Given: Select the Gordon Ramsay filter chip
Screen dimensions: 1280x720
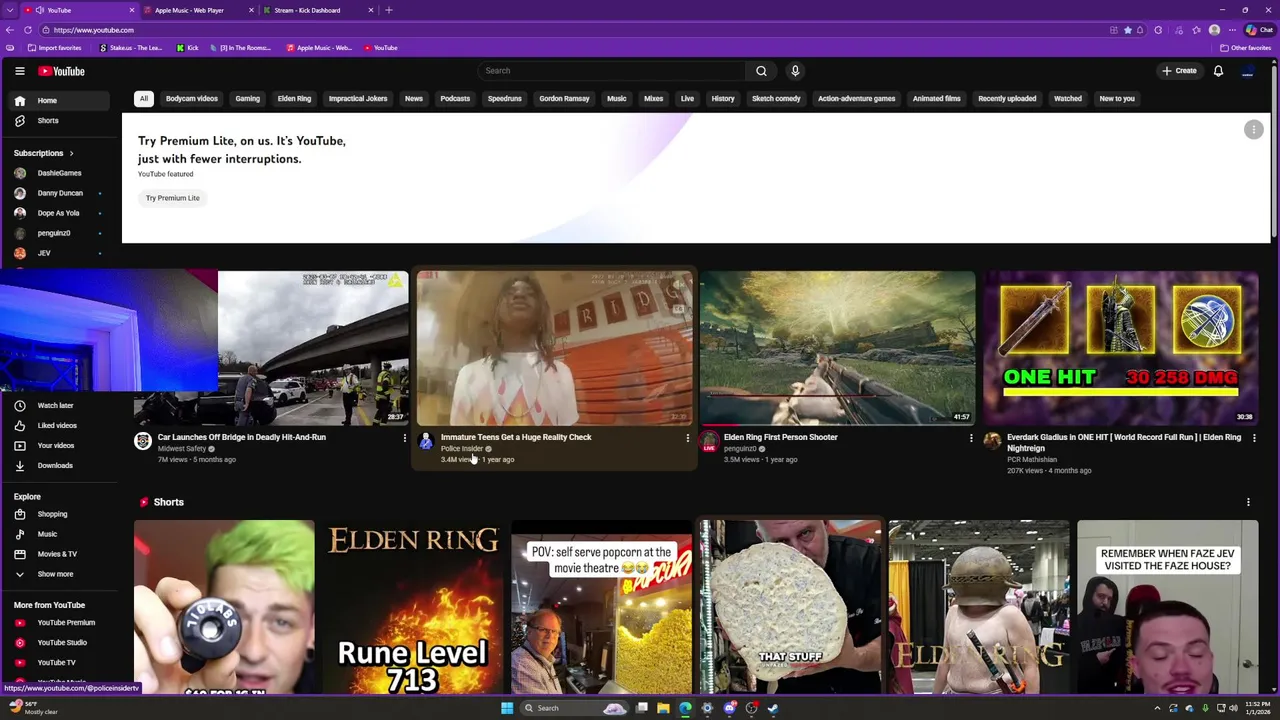Looking at the screenshot, I should pyautogui.click(x=564, y=99).
